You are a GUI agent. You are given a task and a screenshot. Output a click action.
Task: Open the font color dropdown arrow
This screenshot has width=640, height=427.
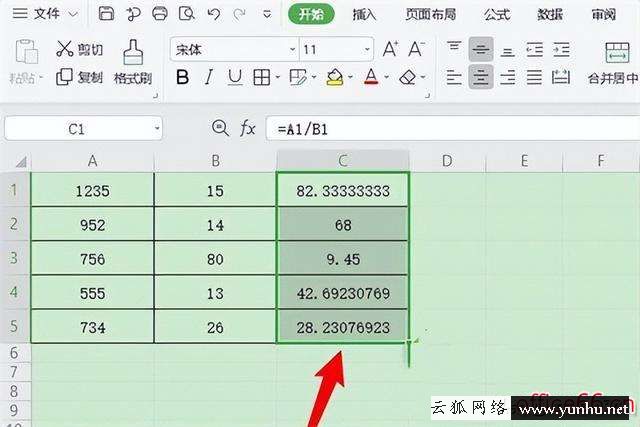click(387, 77)
